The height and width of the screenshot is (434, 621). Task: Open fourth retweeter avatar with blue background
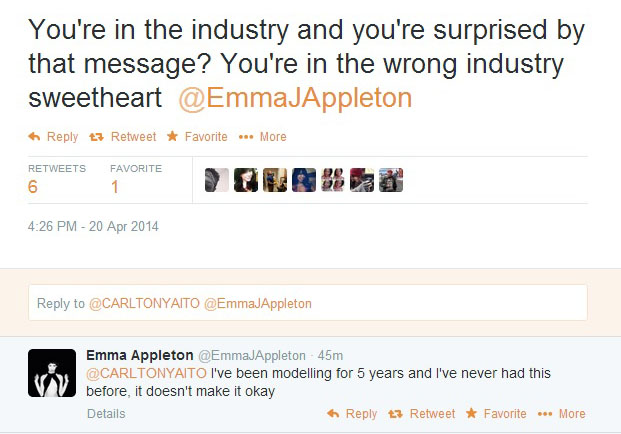304,180
